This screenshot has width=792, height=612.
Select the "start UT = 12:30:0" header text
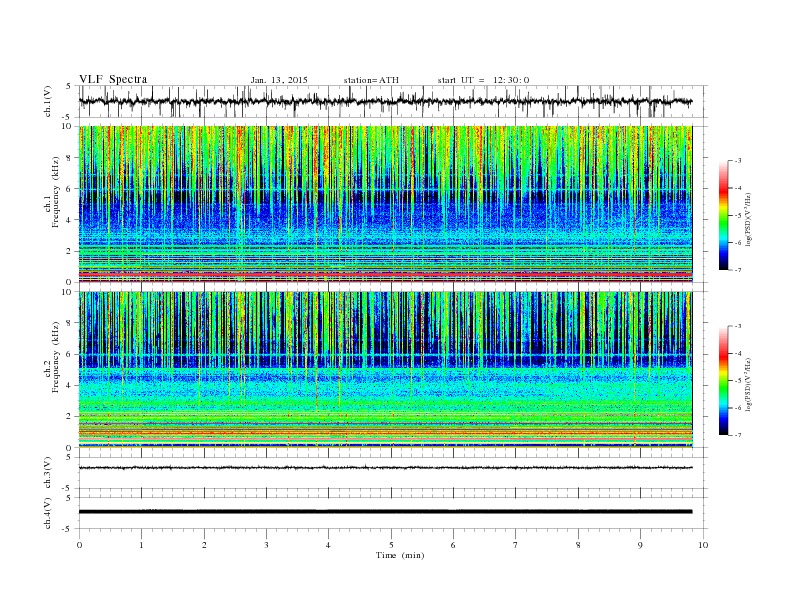coord(483,80)
